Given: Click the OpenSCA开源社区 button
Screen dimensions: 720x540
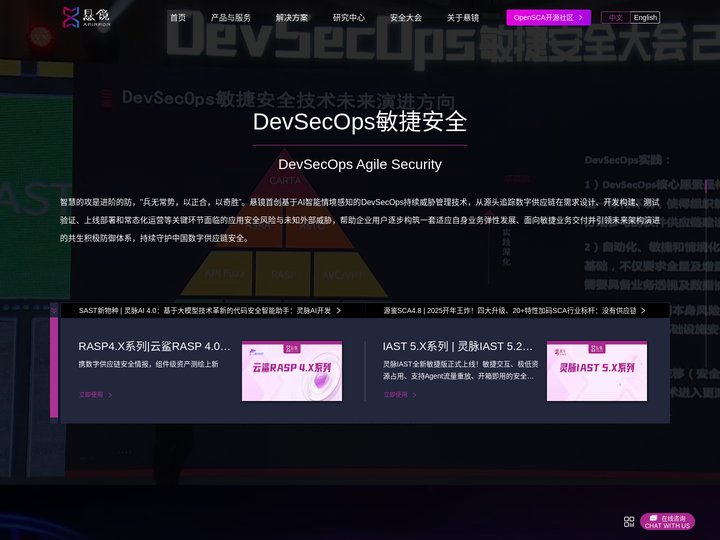Looking at the screenshot, I should [x=548, y=17].
